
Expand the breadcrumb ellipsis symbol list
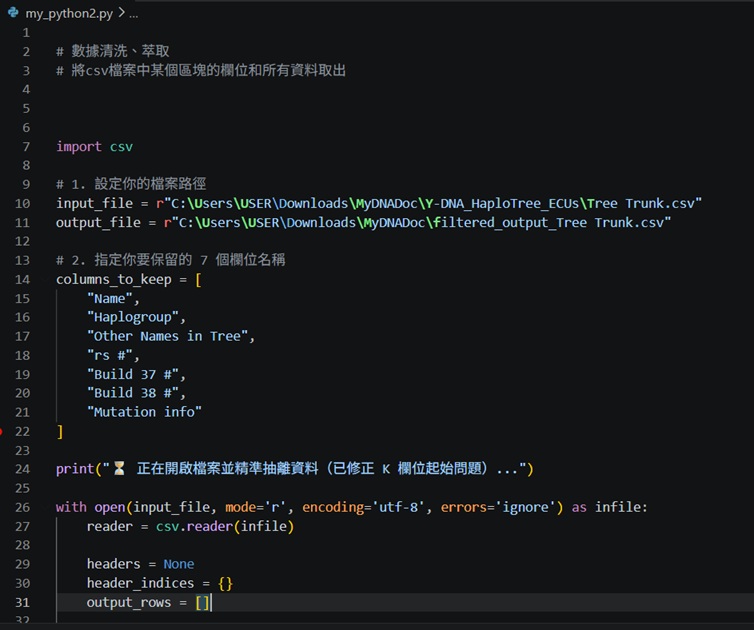click(x=134, y=14)
